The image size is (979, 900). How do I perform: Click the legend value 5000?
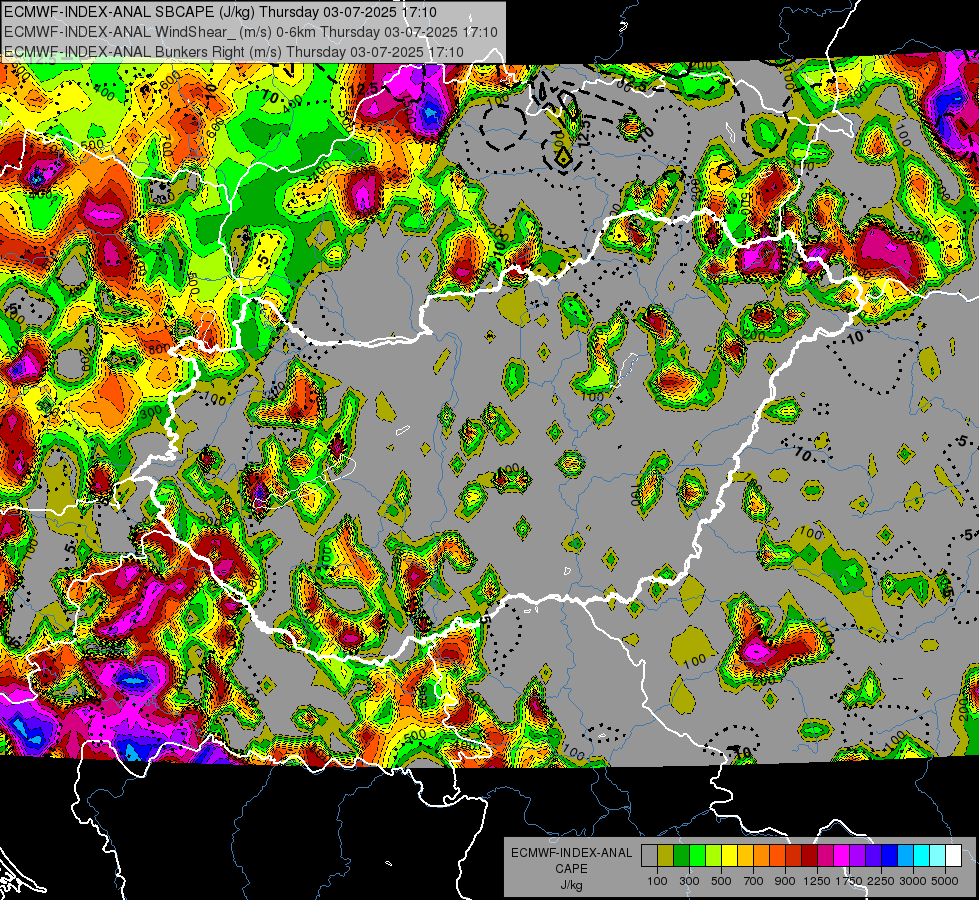[x=945, y=881]
